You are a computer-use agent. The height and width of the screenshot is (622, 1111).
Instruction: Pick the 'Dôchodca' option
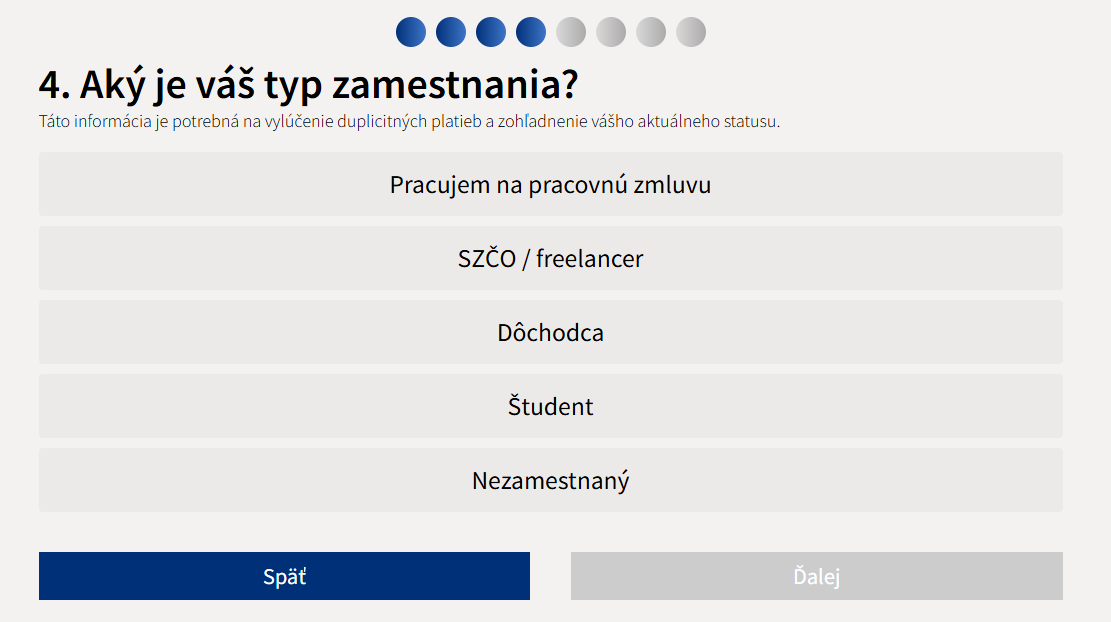point(551,332)
